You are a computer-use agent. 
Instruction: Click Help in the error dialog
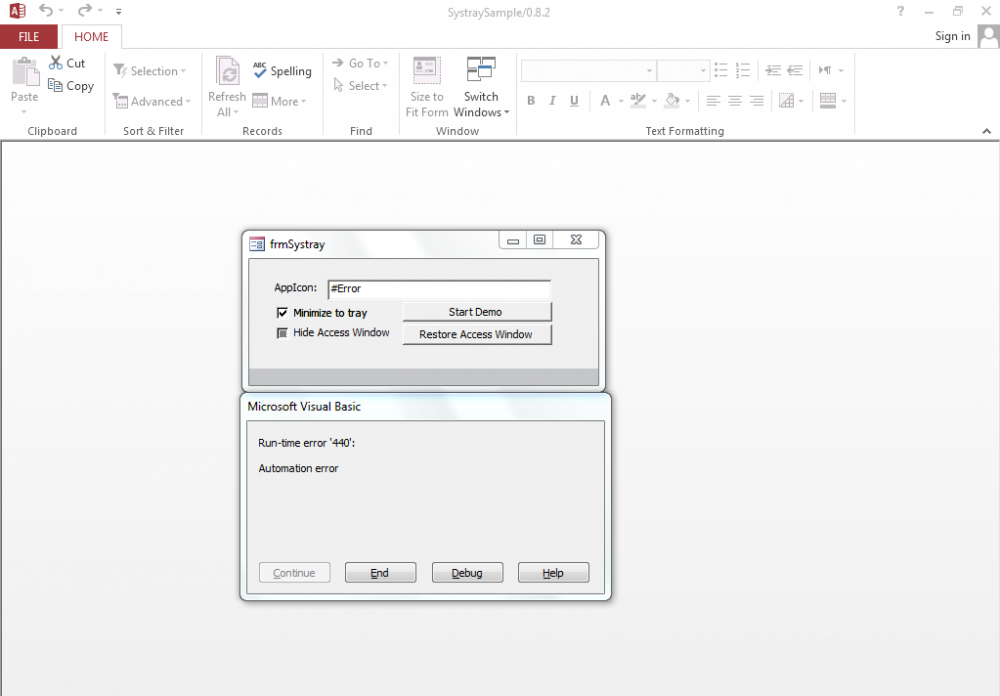pyautogui.click(x=553, y=573)
